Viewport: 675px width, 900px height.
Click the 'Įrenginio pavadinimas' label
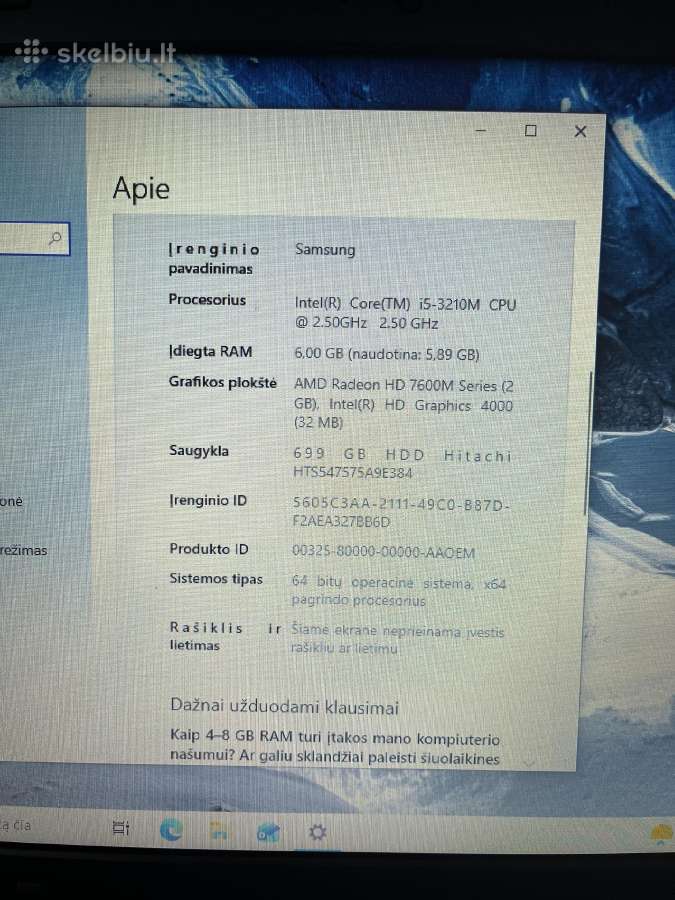[214, 259]
